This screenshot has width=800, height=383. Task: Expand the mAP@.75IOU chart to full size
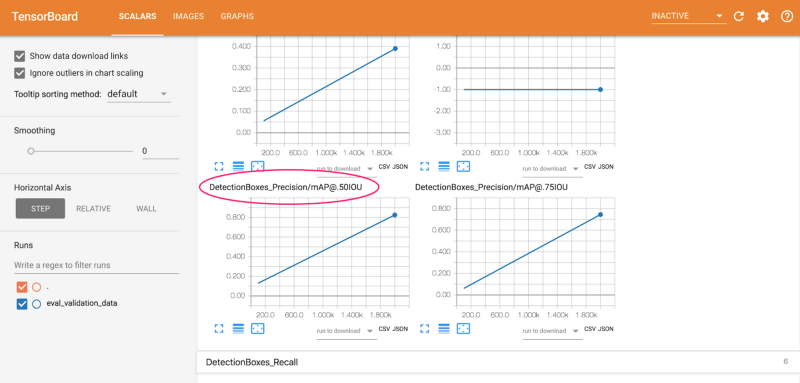click(424, 329)
